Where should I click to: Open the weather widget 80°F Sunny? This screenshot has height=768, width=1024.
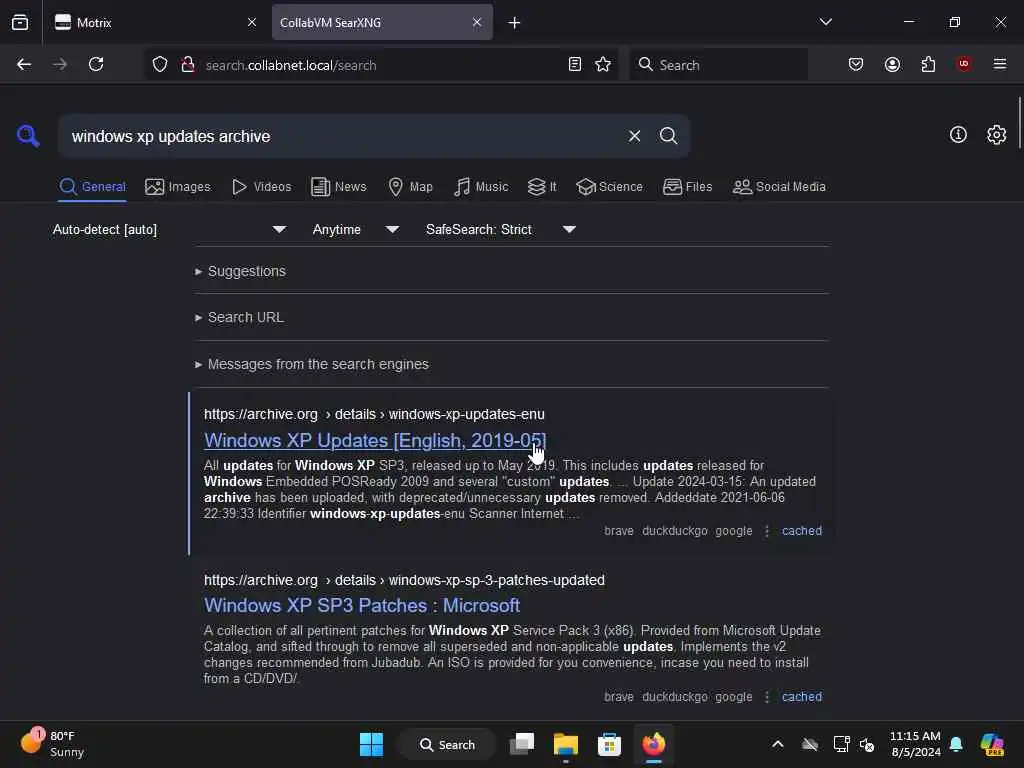tap(54, 744)
